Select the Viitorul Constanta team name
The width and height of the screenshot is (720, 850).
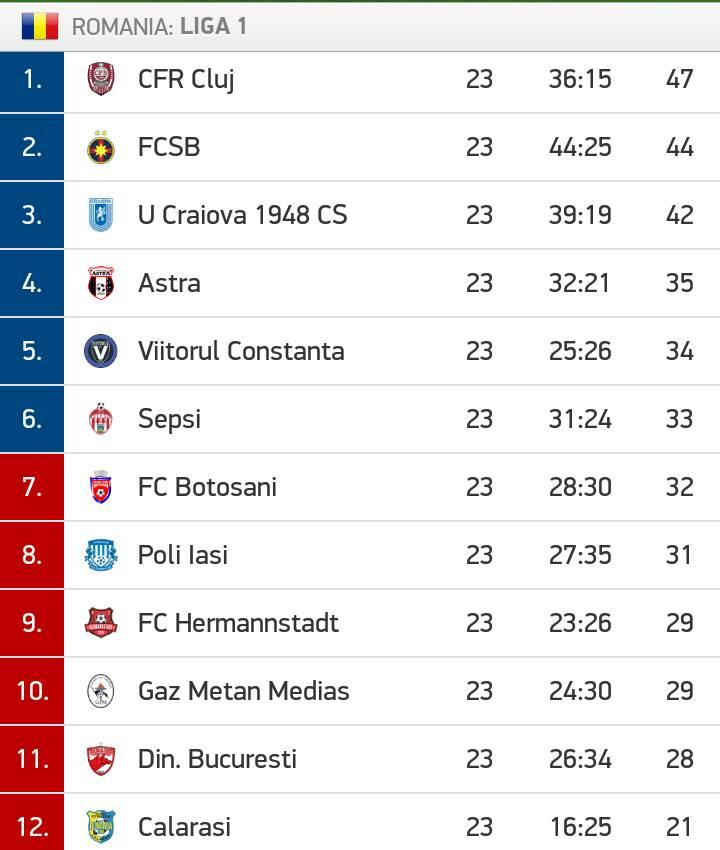[x=241, y=351]
